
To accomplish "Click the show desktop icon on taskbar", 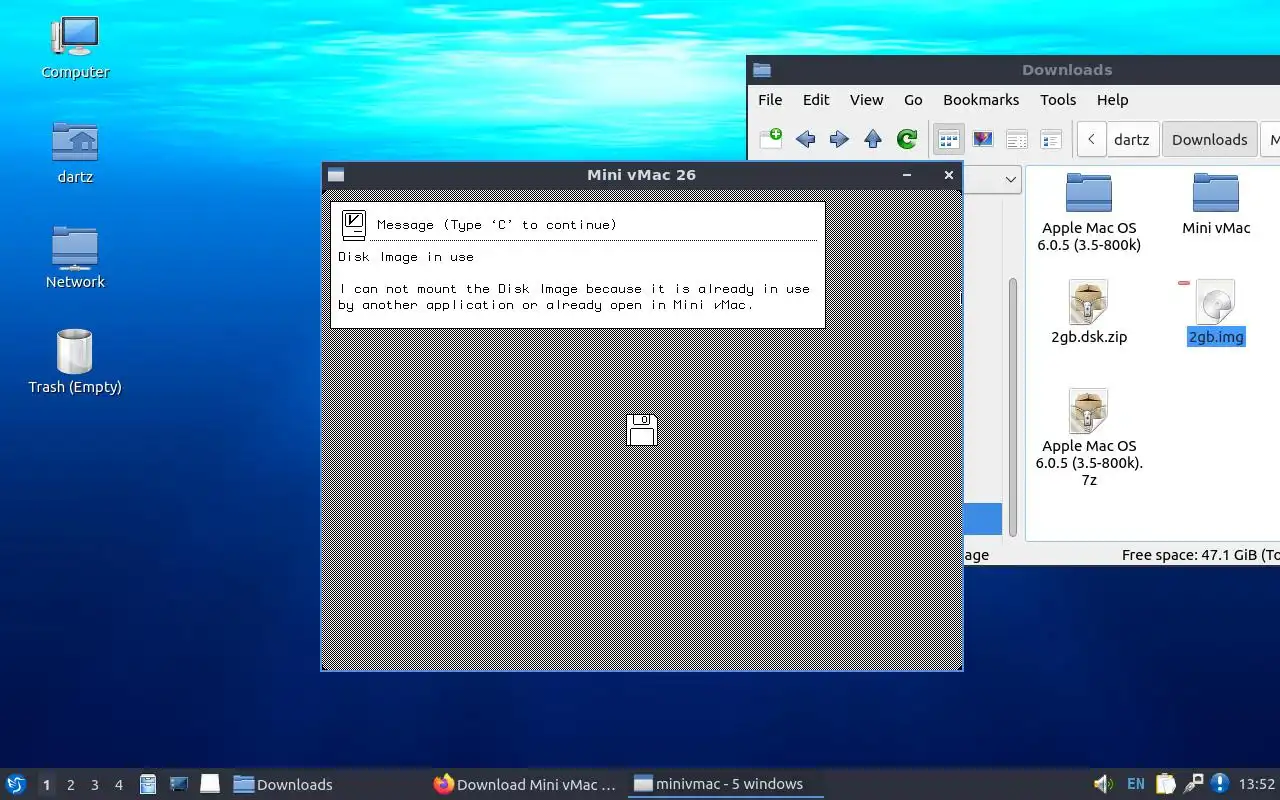I will (x=210, y=784).
